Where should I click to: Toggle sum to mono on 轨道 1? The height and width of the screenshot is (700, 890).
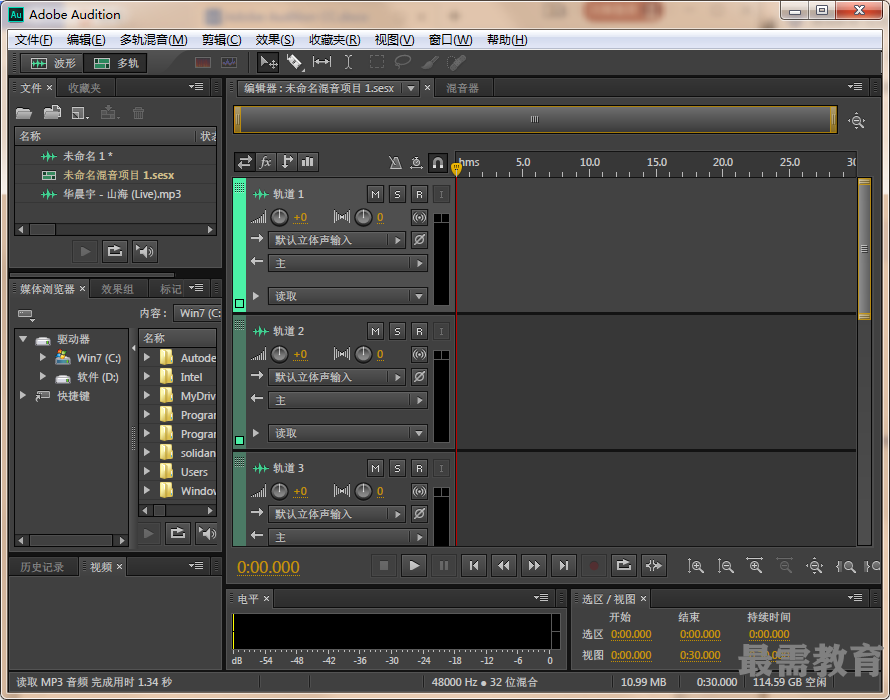click(x=419, y=217)
